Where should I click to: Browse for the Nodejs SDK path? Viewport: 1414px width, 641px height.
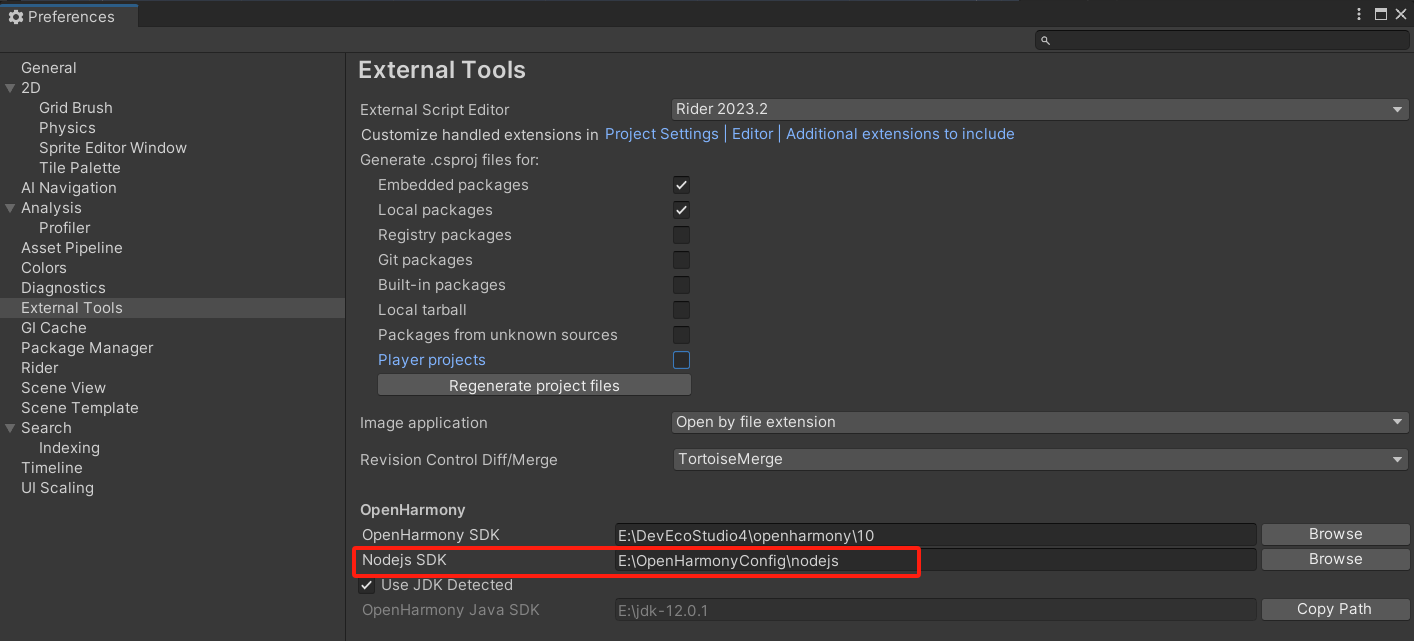pos(1335,559)
